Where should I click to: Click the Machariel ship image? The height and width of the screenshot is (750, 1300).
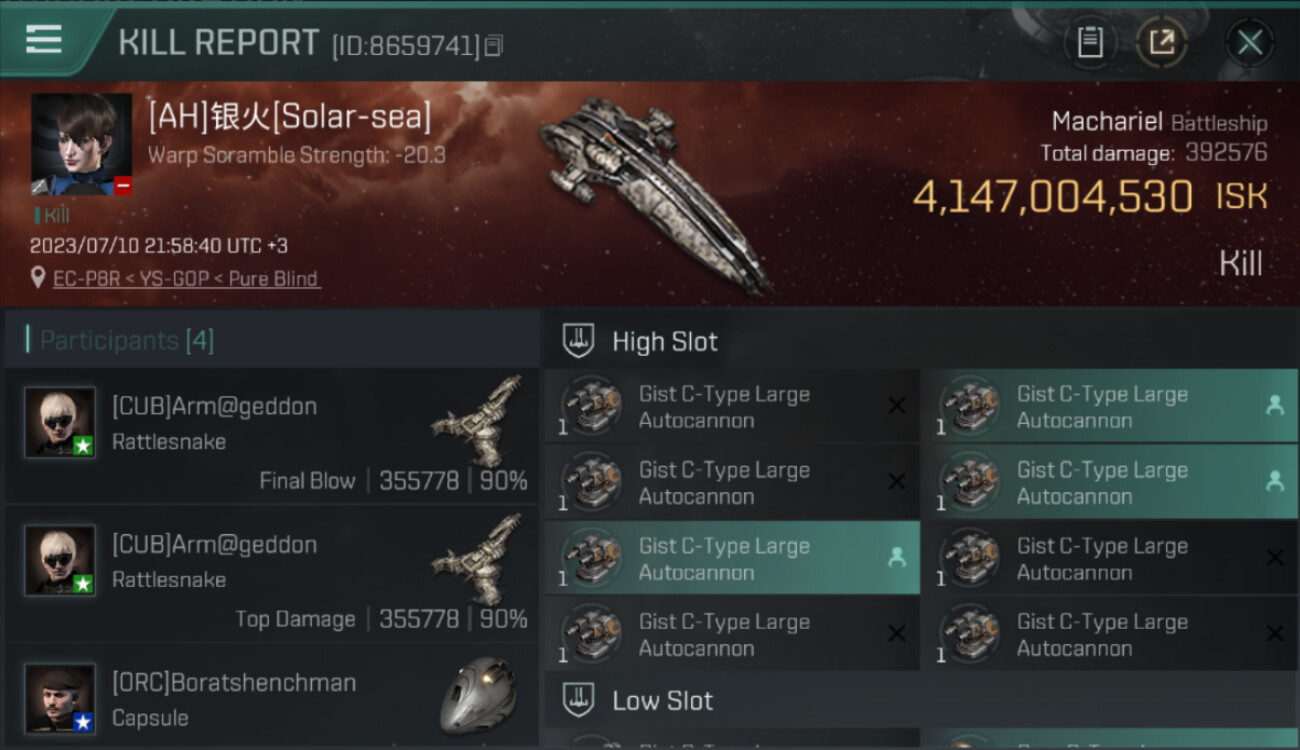655,190
